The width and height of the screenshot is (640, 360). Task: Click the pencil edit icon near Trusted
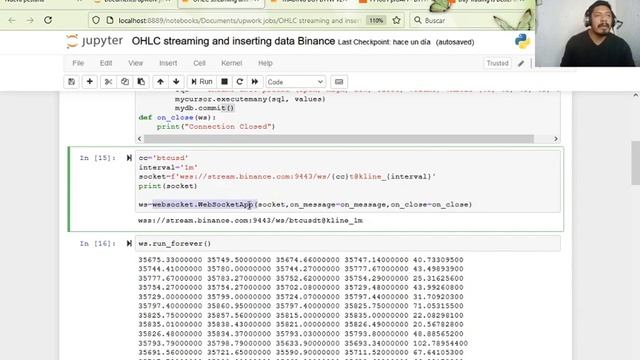(x=521, y=63)
